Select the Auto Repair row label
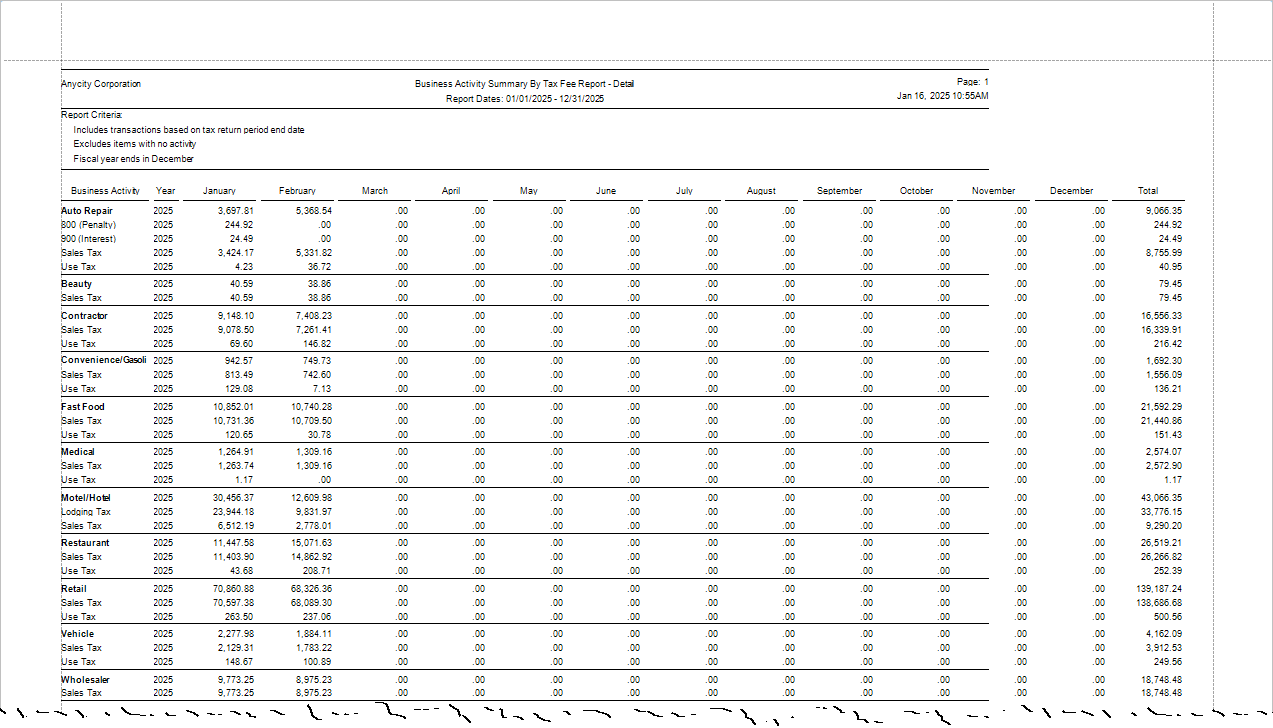This screenshot has height=728, width=1273. click(87, 211)
